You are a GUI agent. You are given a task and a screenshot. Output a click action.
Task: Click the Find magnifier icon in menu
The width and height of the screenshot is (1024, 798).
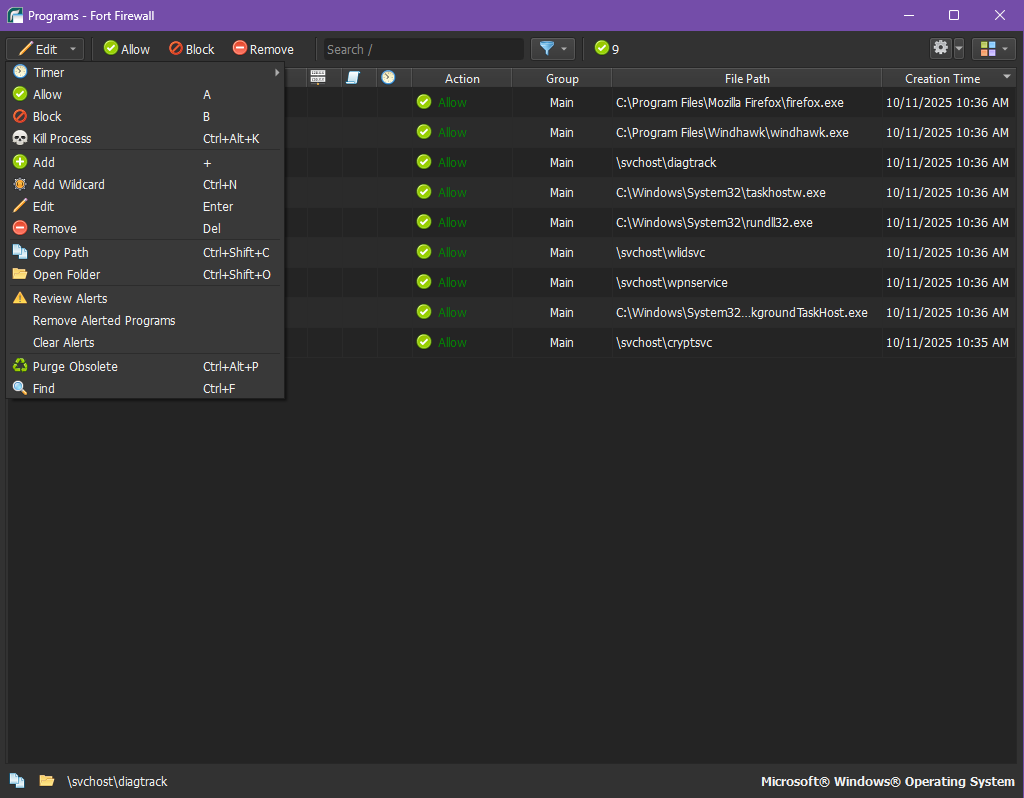coord(19,389)
